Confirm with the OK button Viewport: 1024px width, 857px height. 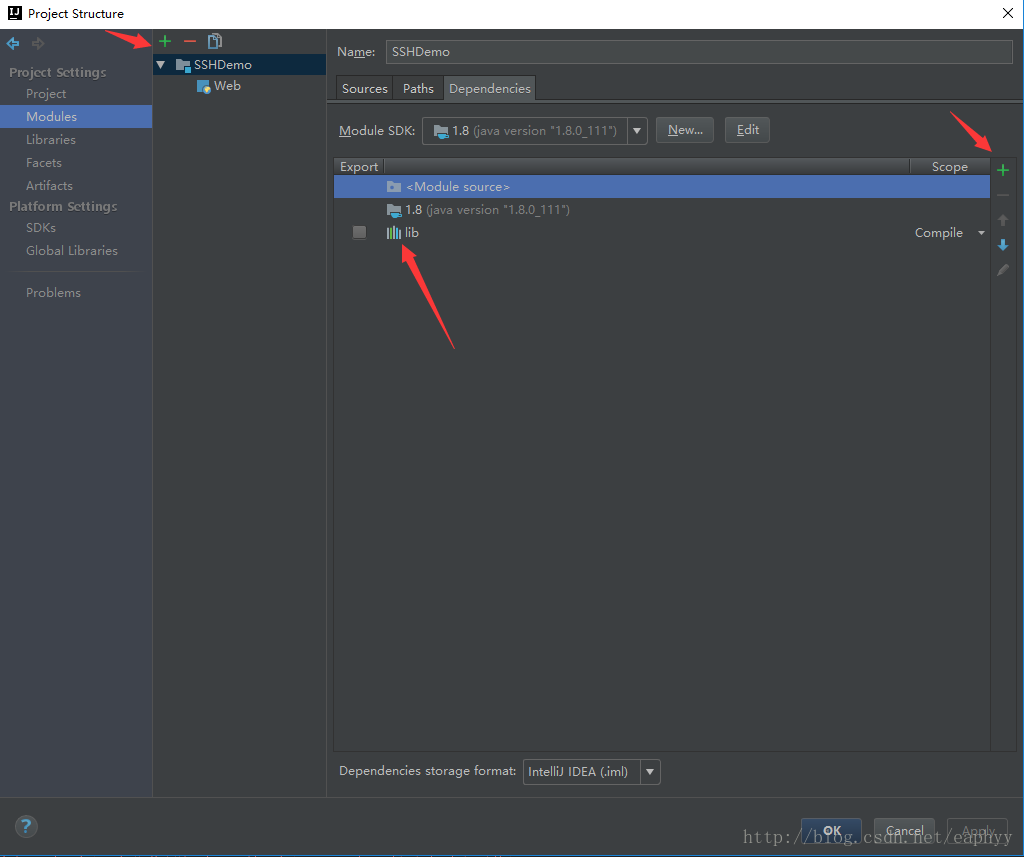coord(831,830)
